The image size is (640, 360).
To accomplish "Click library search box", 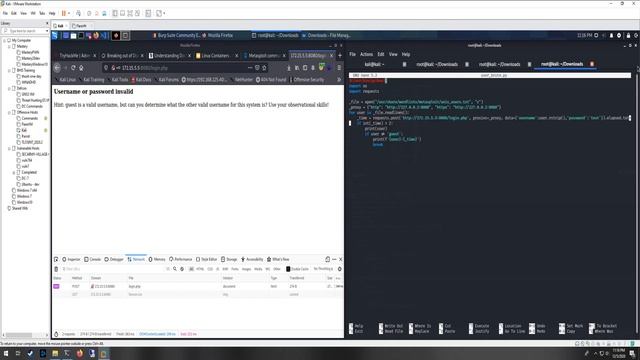I will [24, 31].
